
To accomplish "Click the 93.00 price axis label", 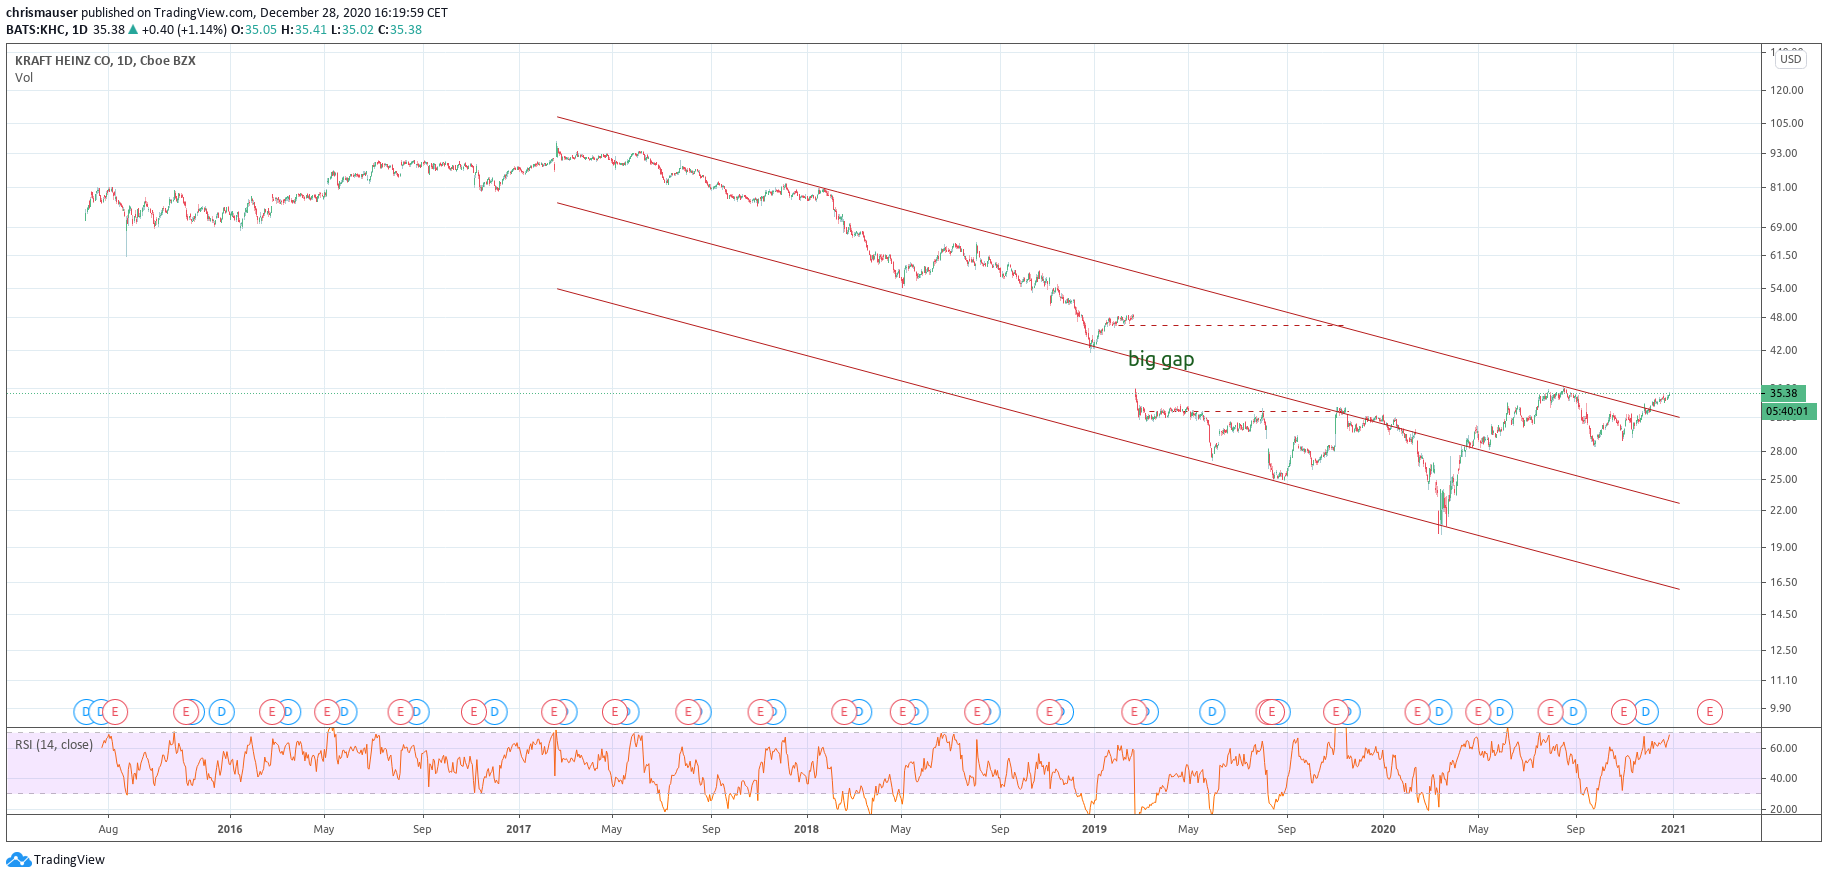I will [1784, 153].
